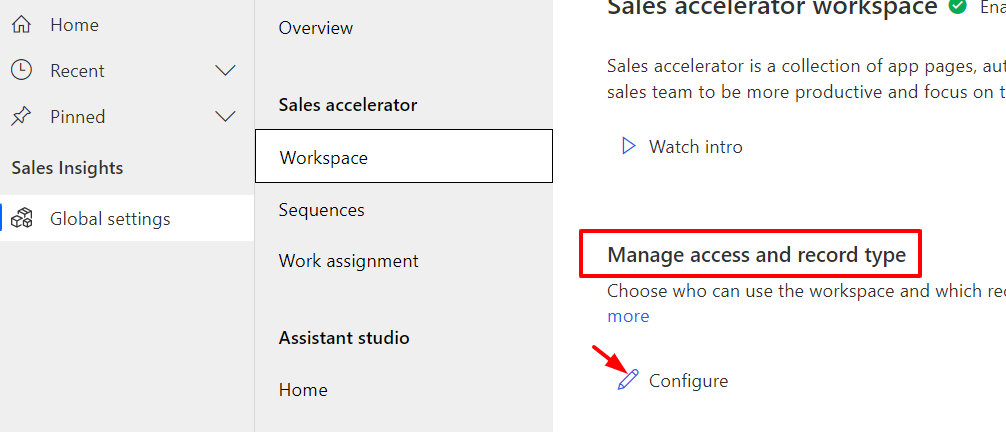1006x432 pixels.
Task: Go to Sequences settings
Action: (x=322, y=210)
